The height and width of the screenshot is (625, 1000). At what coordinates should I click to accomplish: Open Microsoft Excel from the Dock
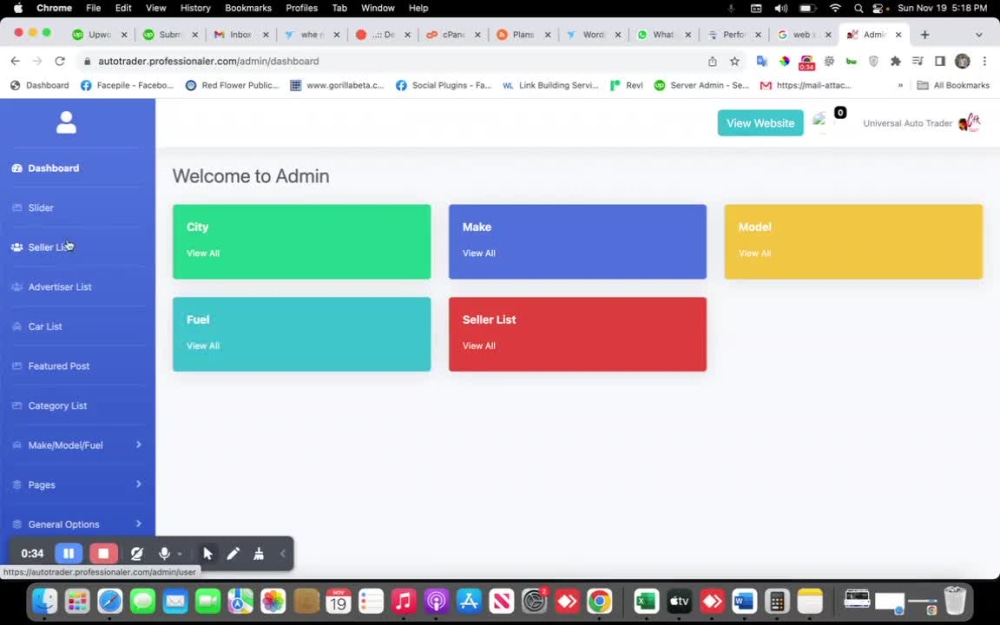pyautogui.click(x=646, y=601)
